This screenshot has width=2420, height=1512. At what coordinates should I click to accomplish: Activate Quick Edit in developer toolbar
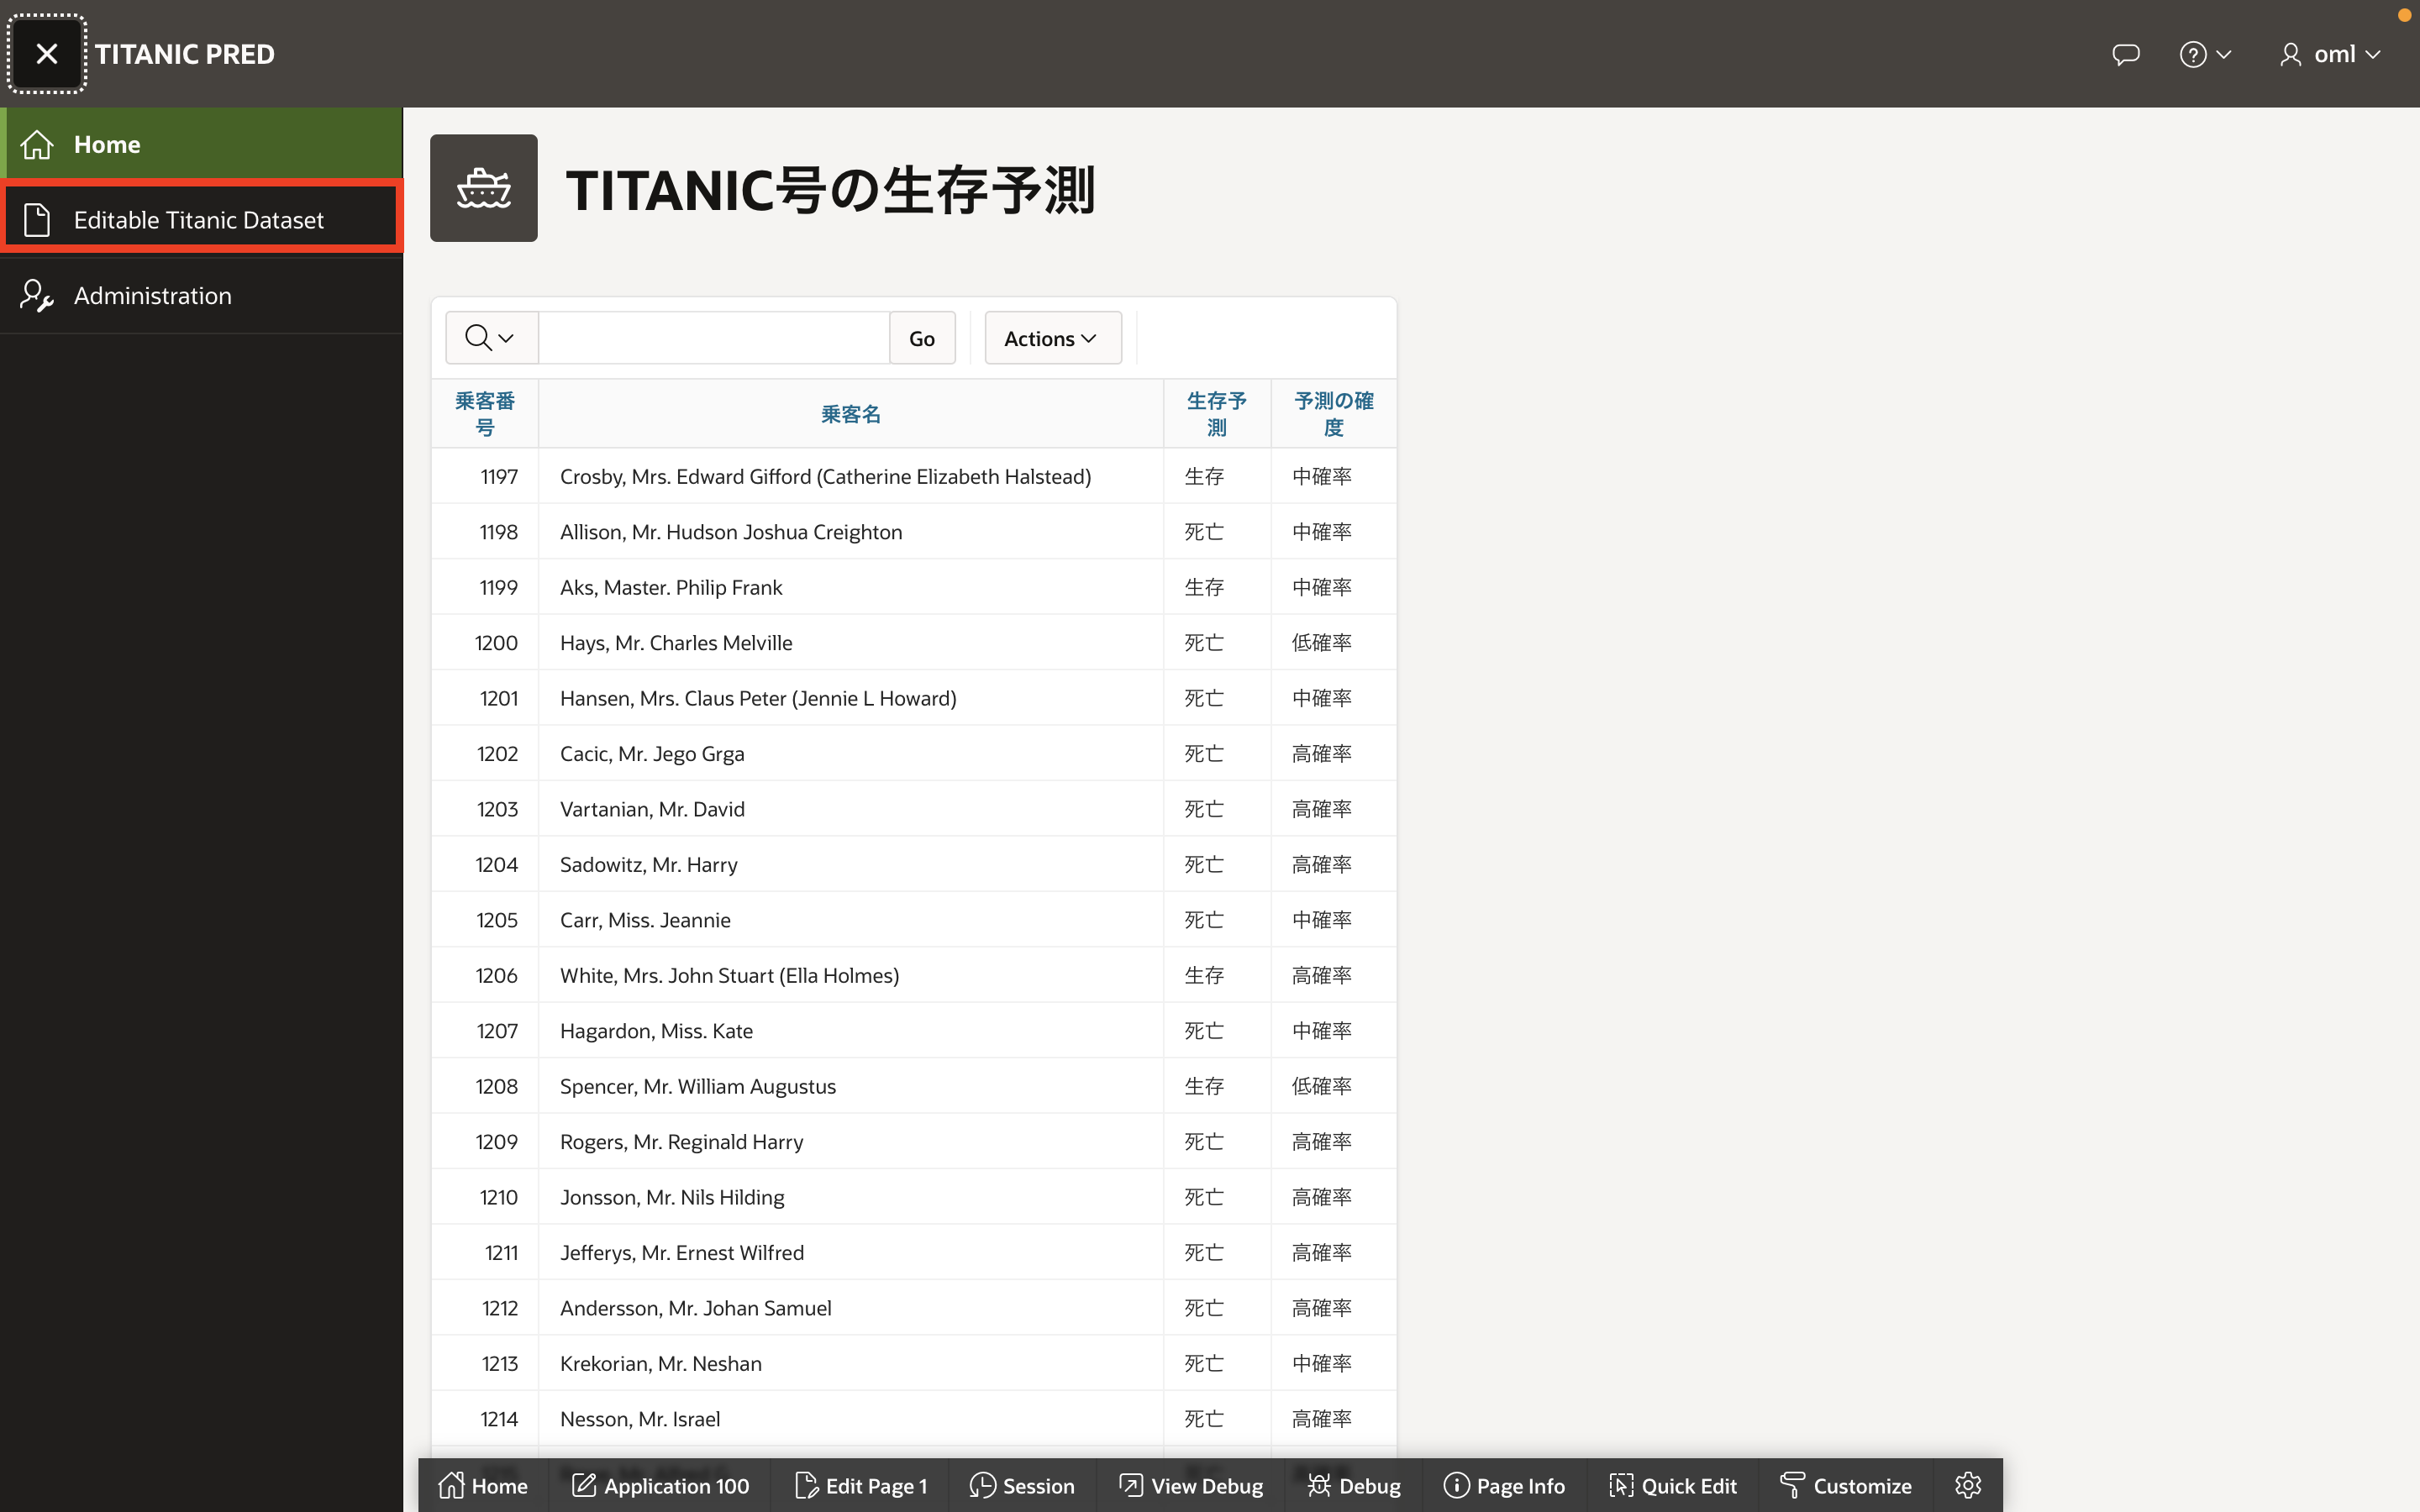(x=1673, y=1486)
